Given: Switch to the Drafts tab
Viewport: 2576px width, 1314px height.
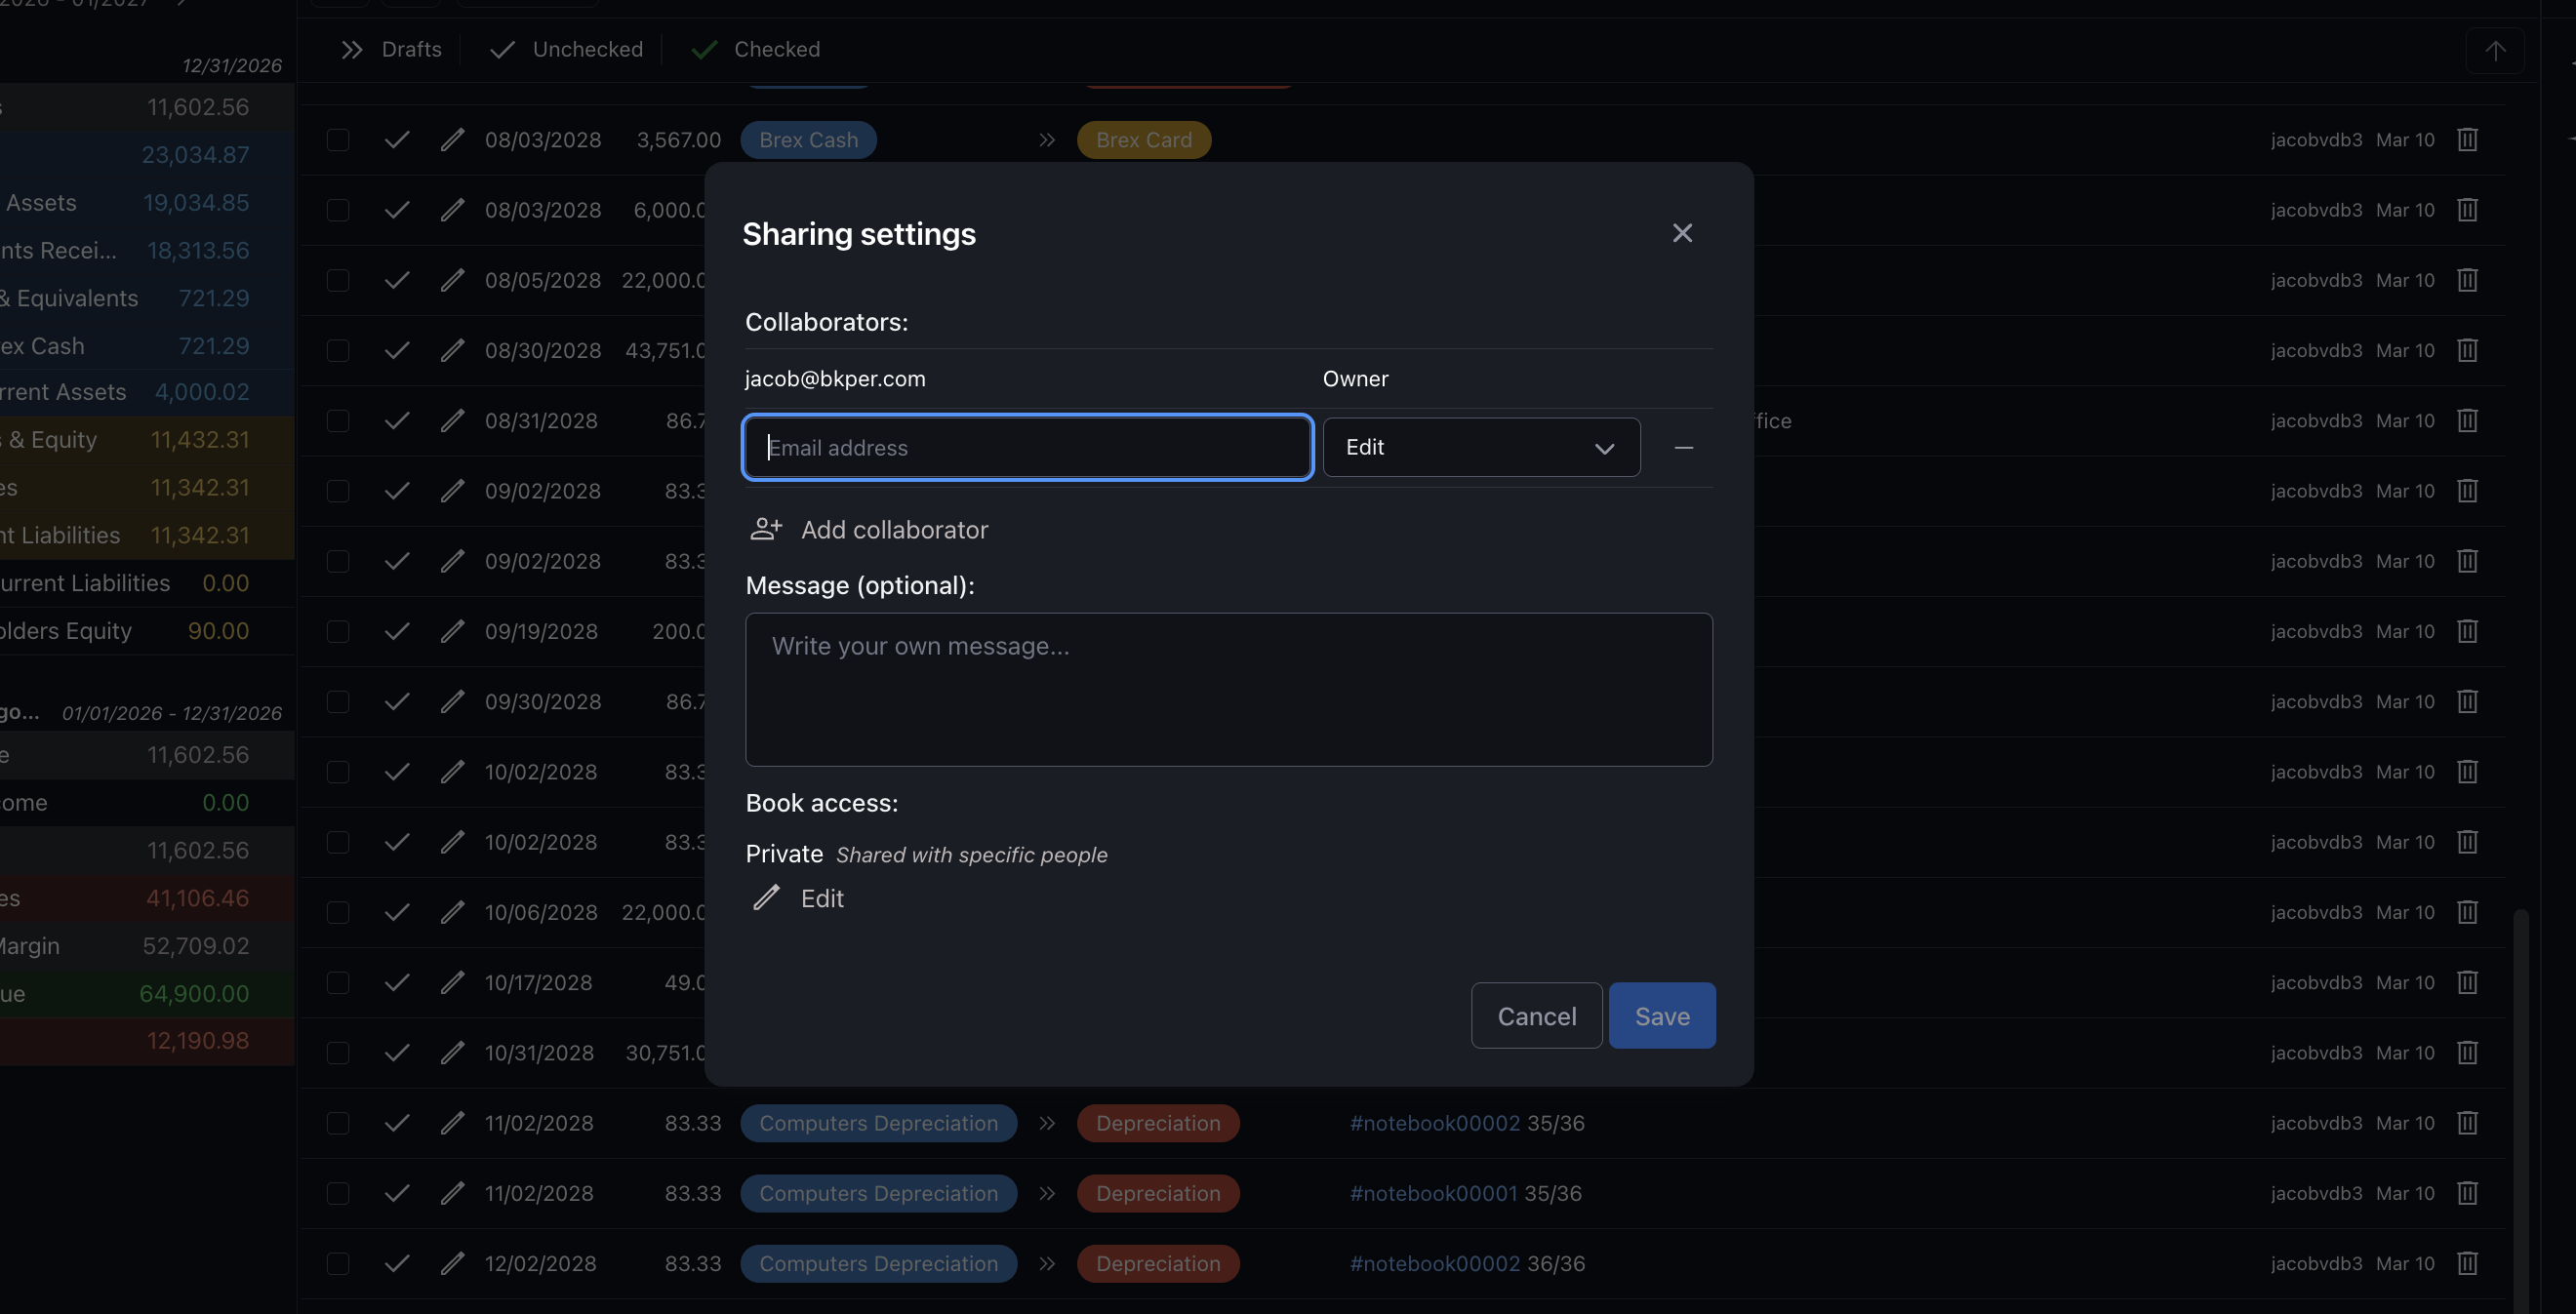Looking at the screenshot, I should (391, 49).
